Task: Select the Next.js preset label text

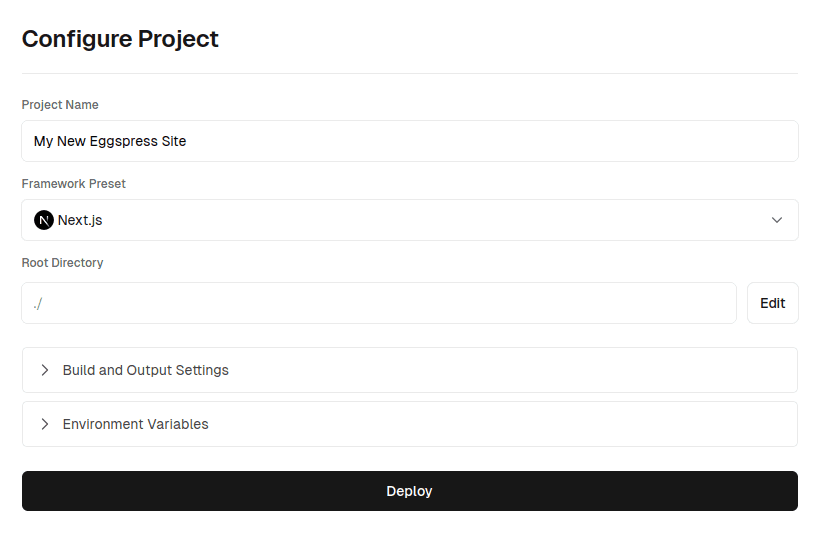Action: point(80,220)
